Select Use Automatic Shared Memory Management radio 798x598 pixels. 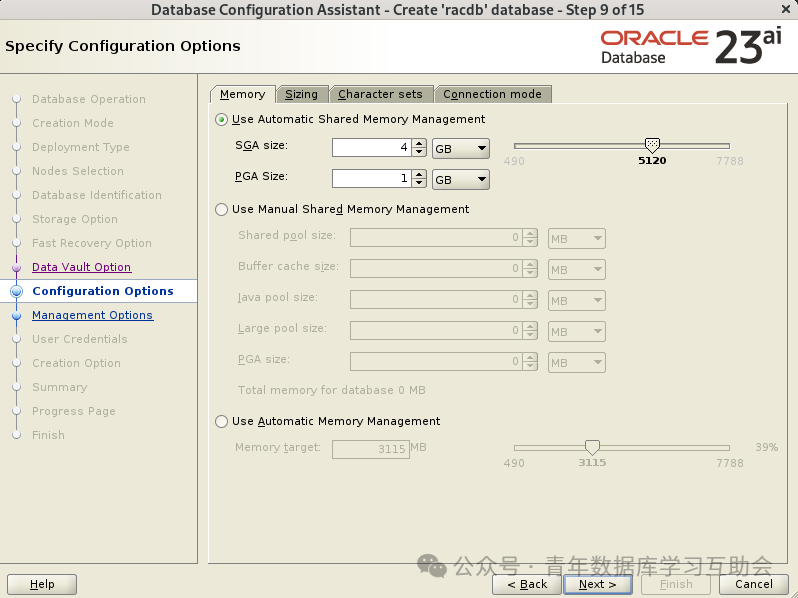pyautogui.click(x=221, y=120)
